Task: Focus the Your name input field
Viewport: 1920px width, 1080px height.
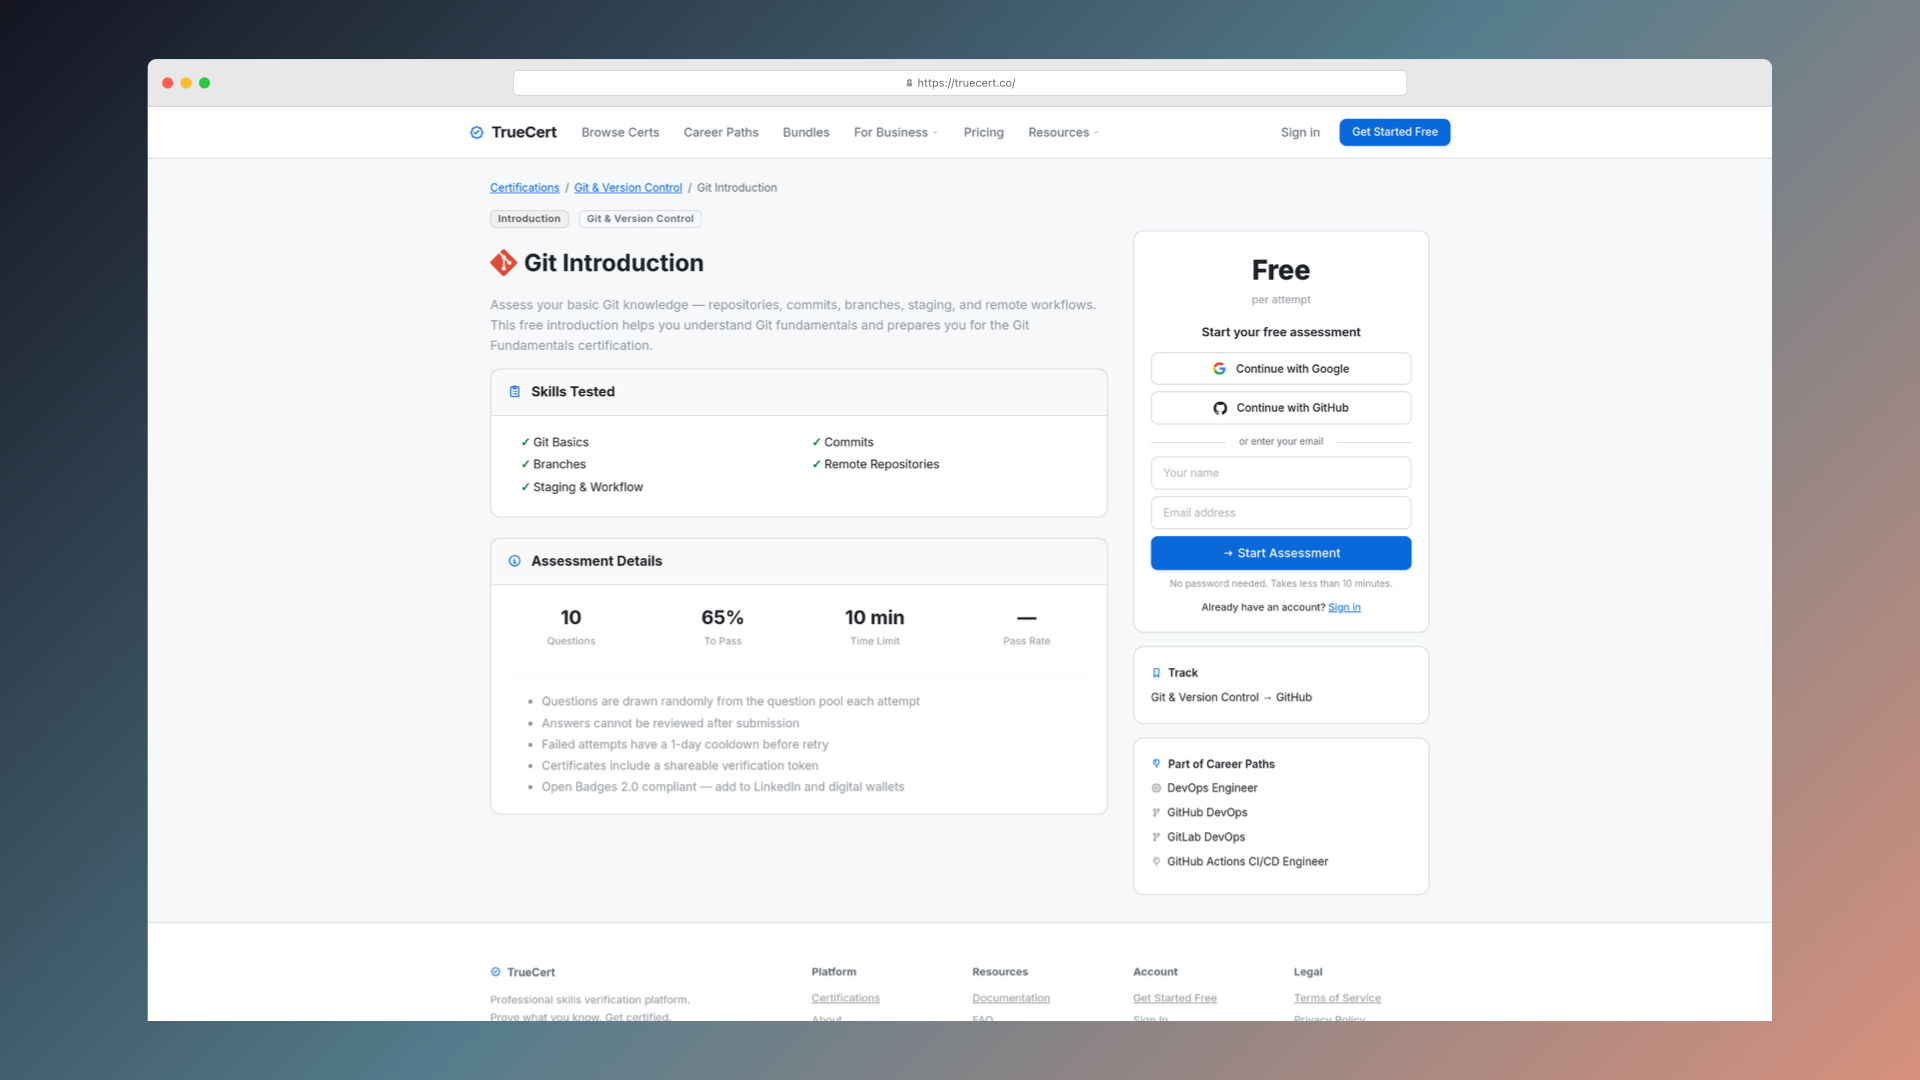Action: tap(1281, 473)
